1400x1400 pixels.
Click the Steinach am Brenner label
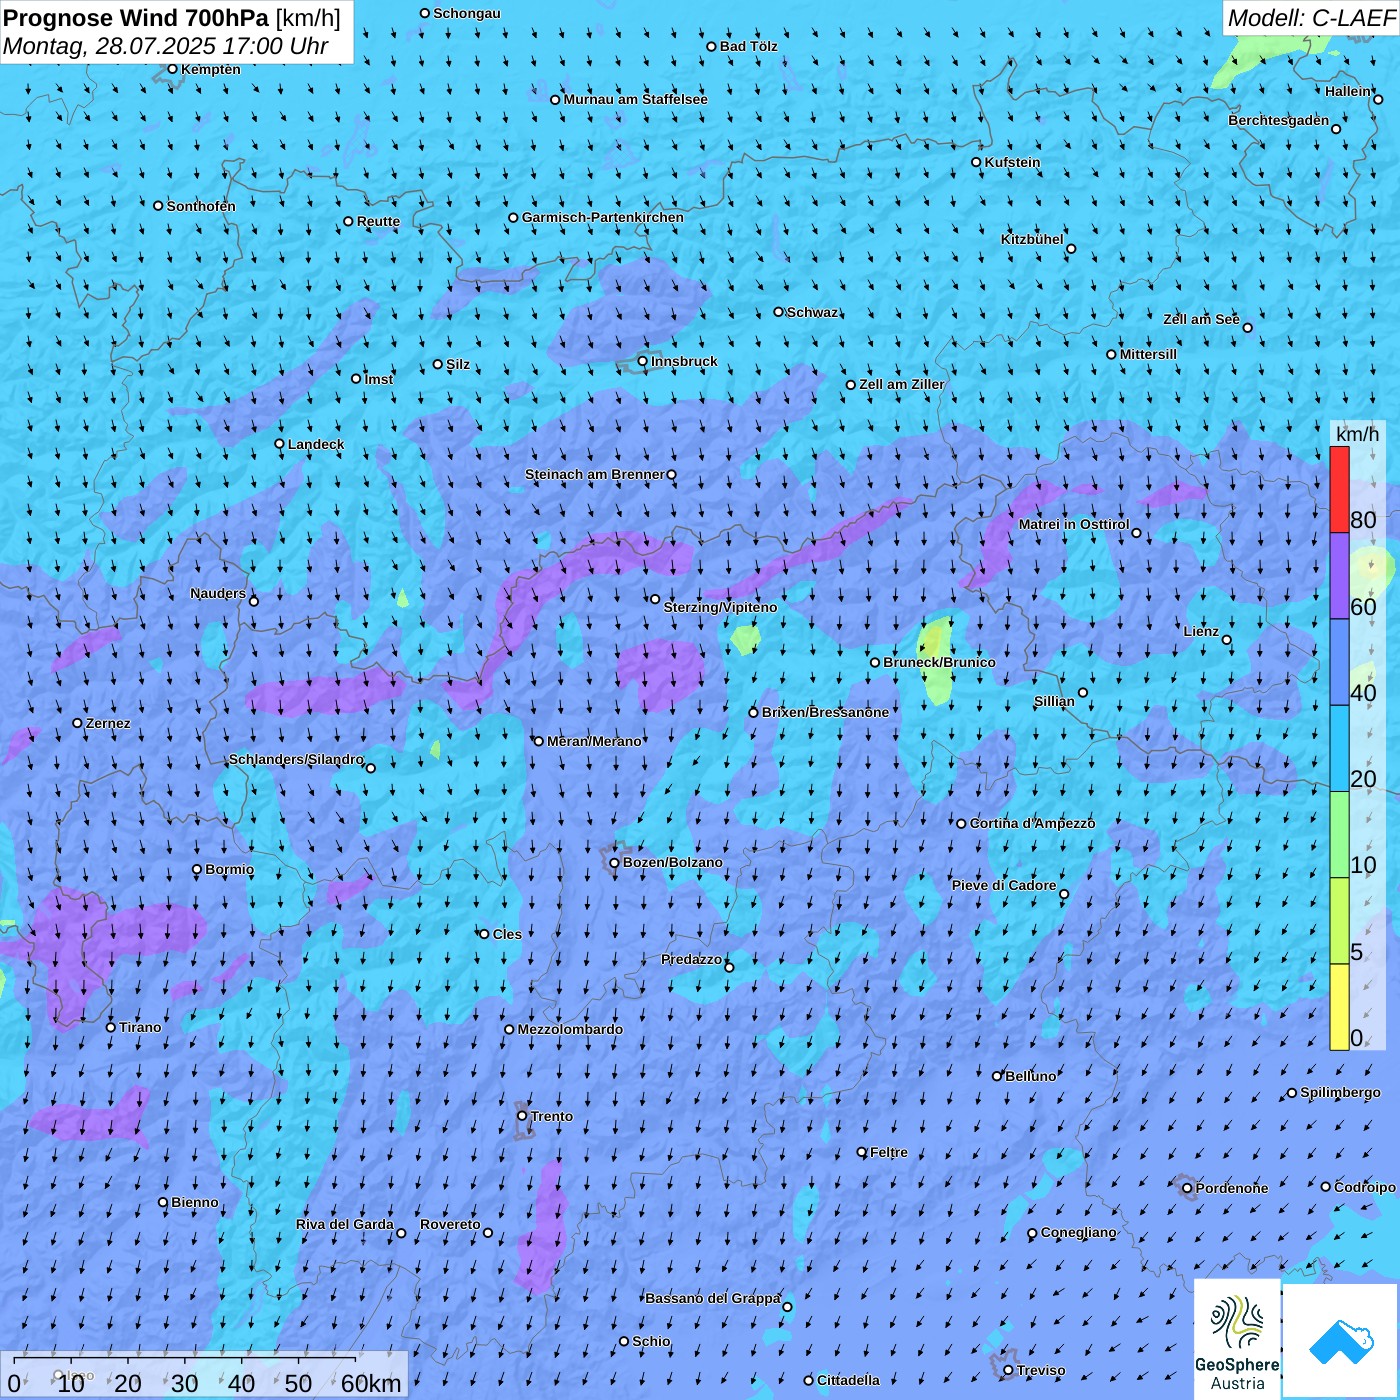tap(595, 474)
